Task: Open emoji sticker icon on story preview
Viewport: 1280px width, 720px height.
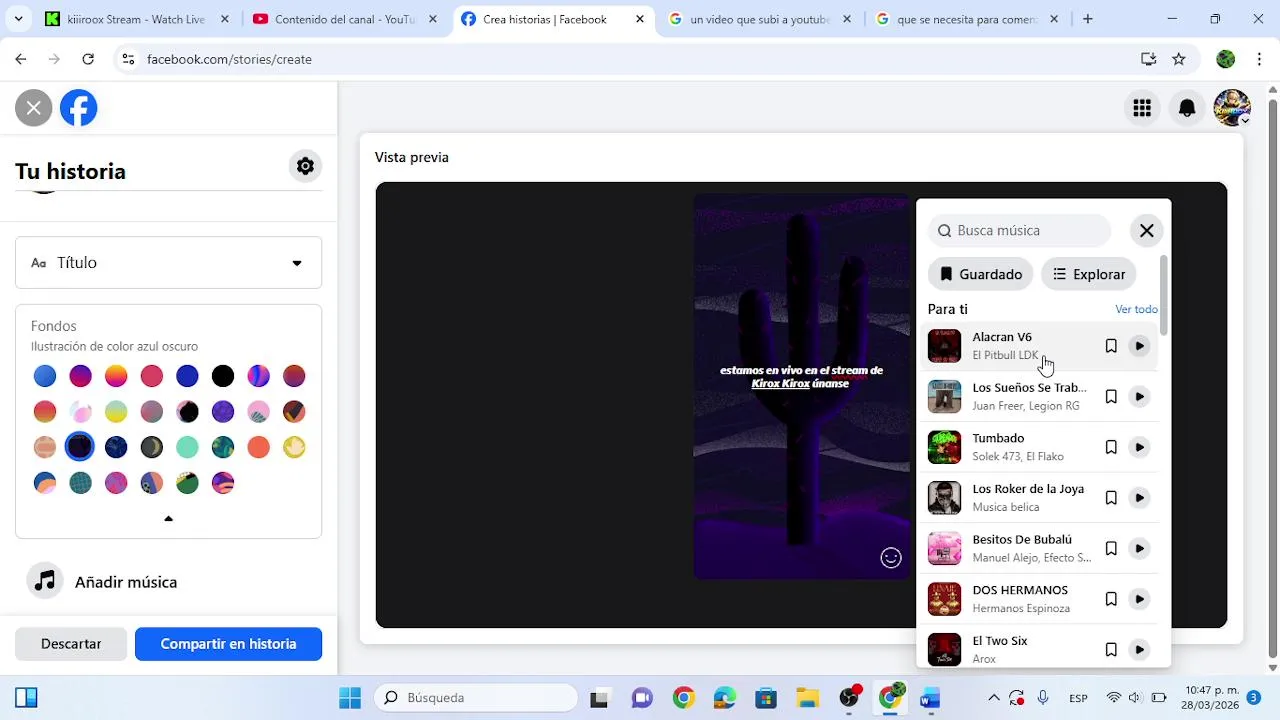Action: 890,558
